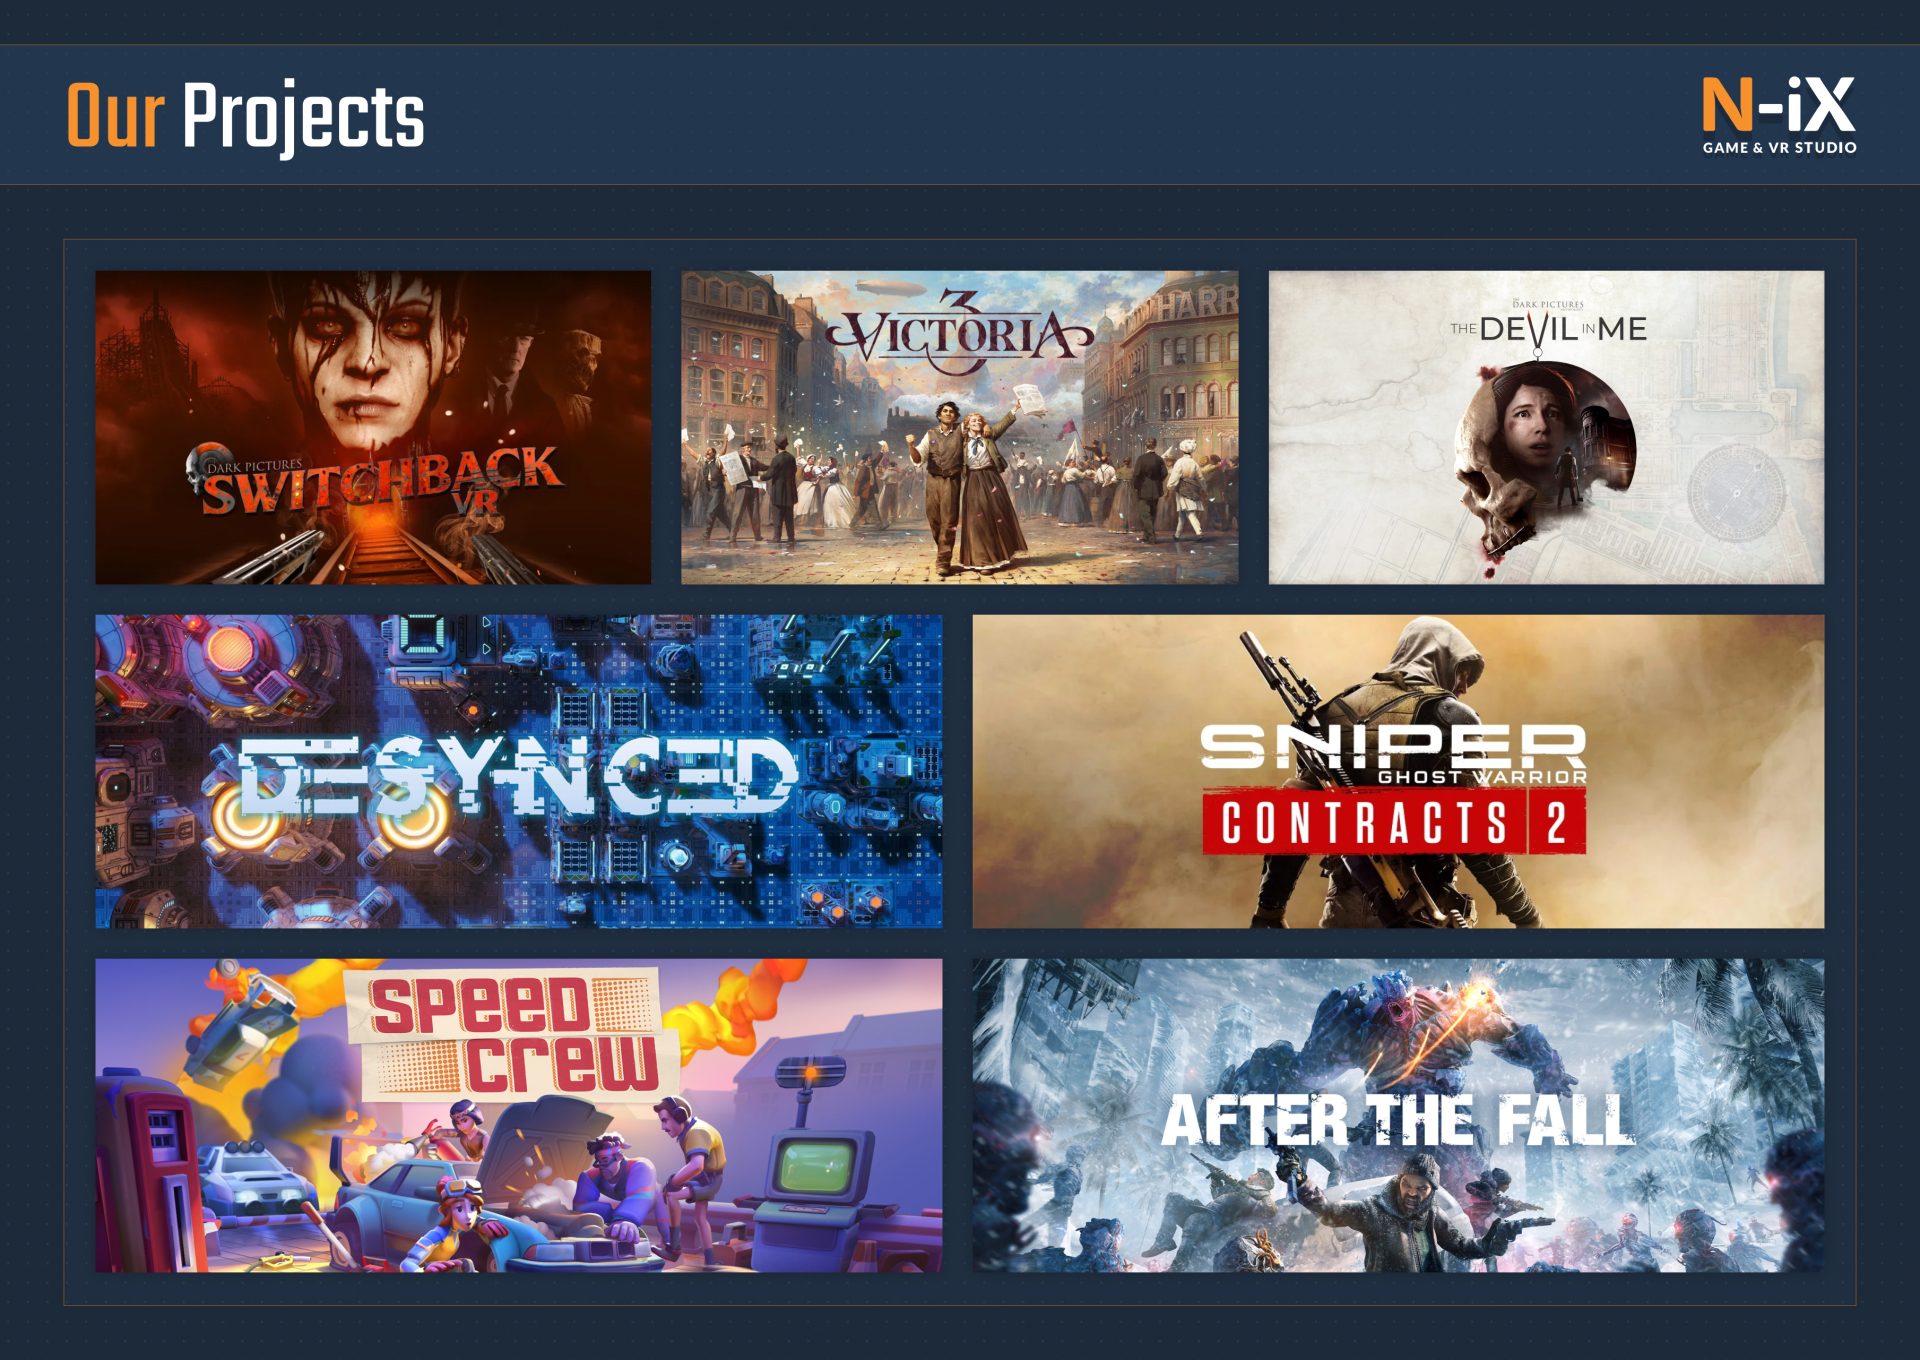1920x1360 pixels.
Task: Click the DESYNCED glitch title text
Action: 517,775
